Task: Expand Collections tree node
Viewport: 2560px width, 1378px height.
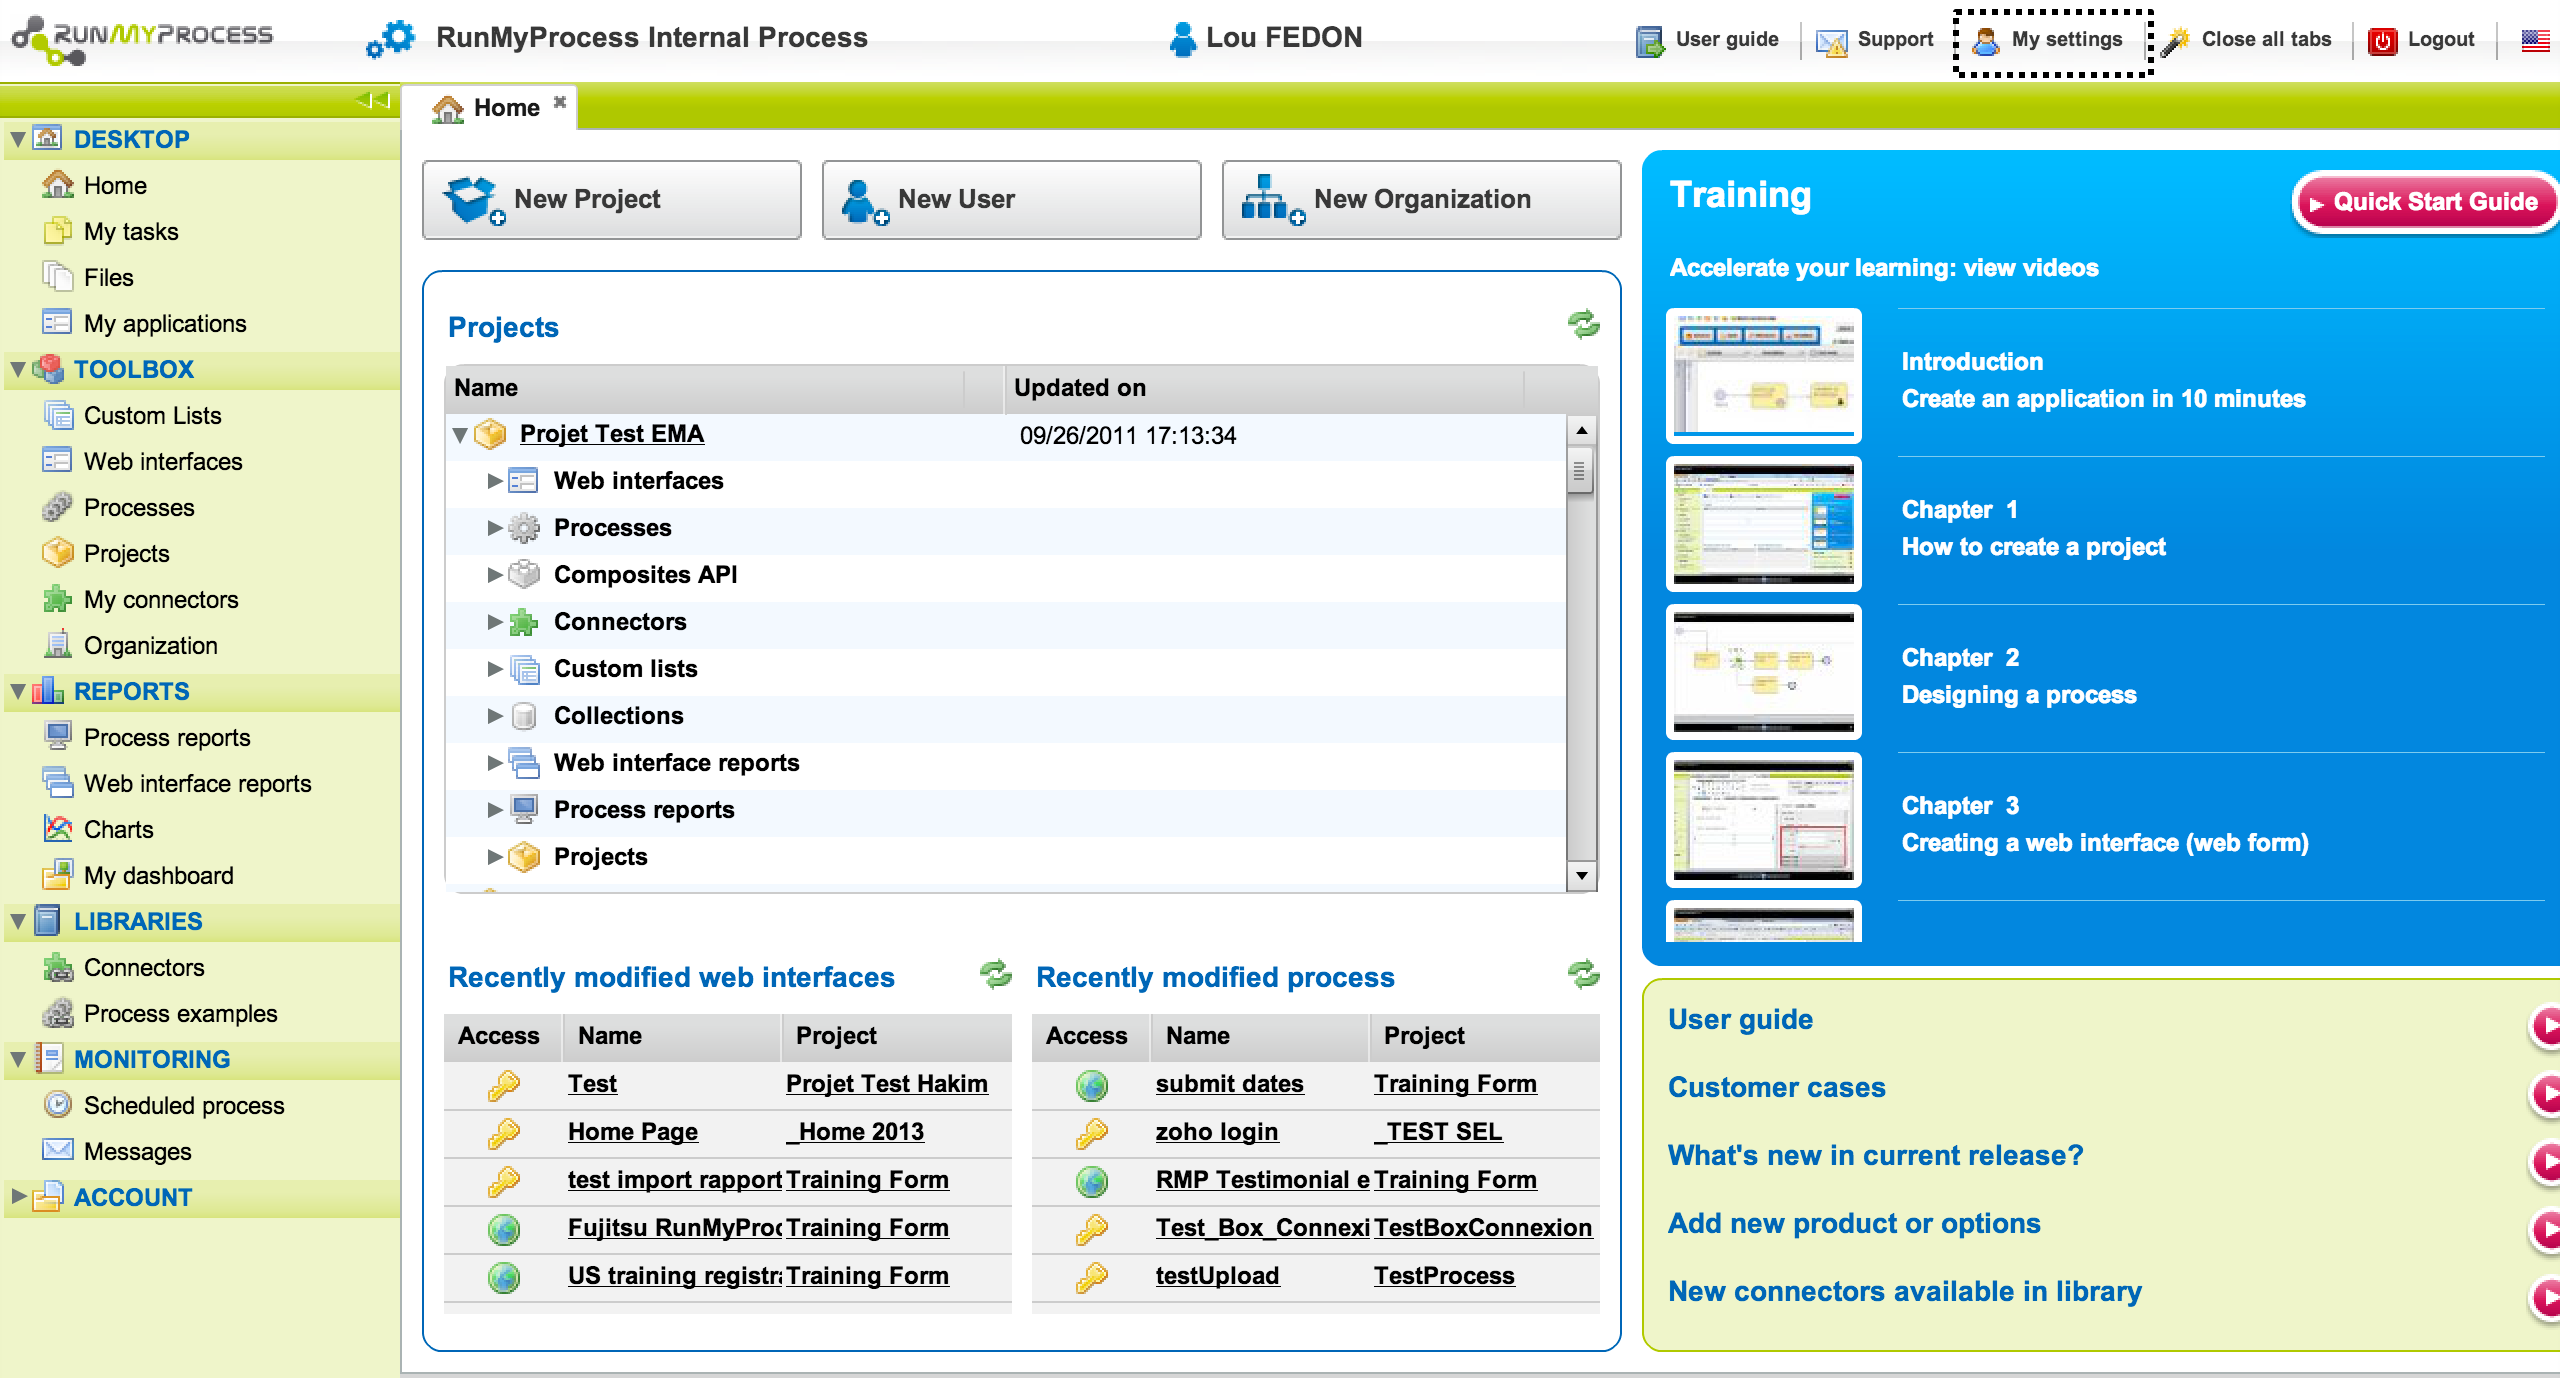Action: click(494, 716)
